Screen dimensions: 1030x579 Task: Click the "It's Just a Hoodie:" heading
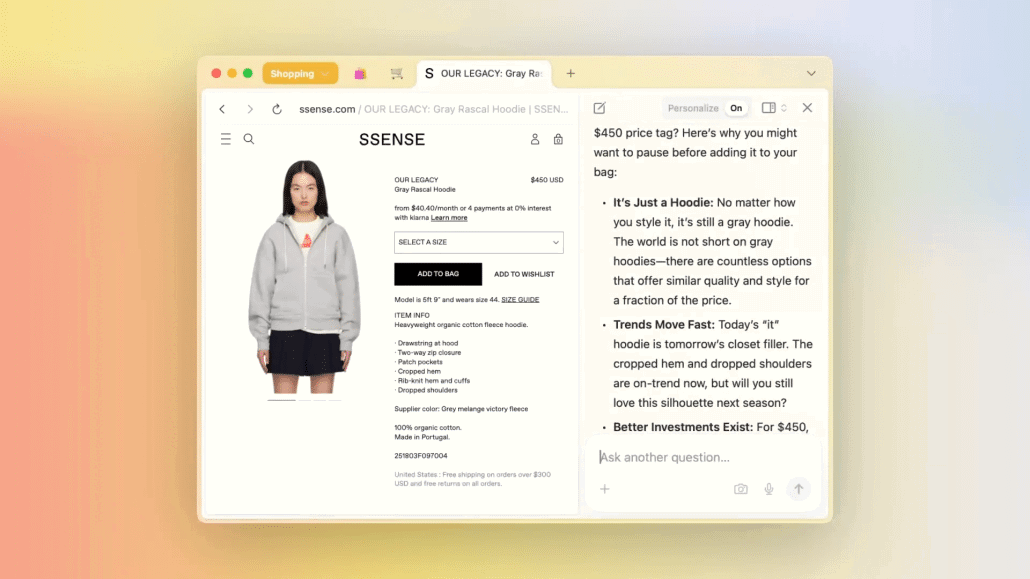(663, 202)
